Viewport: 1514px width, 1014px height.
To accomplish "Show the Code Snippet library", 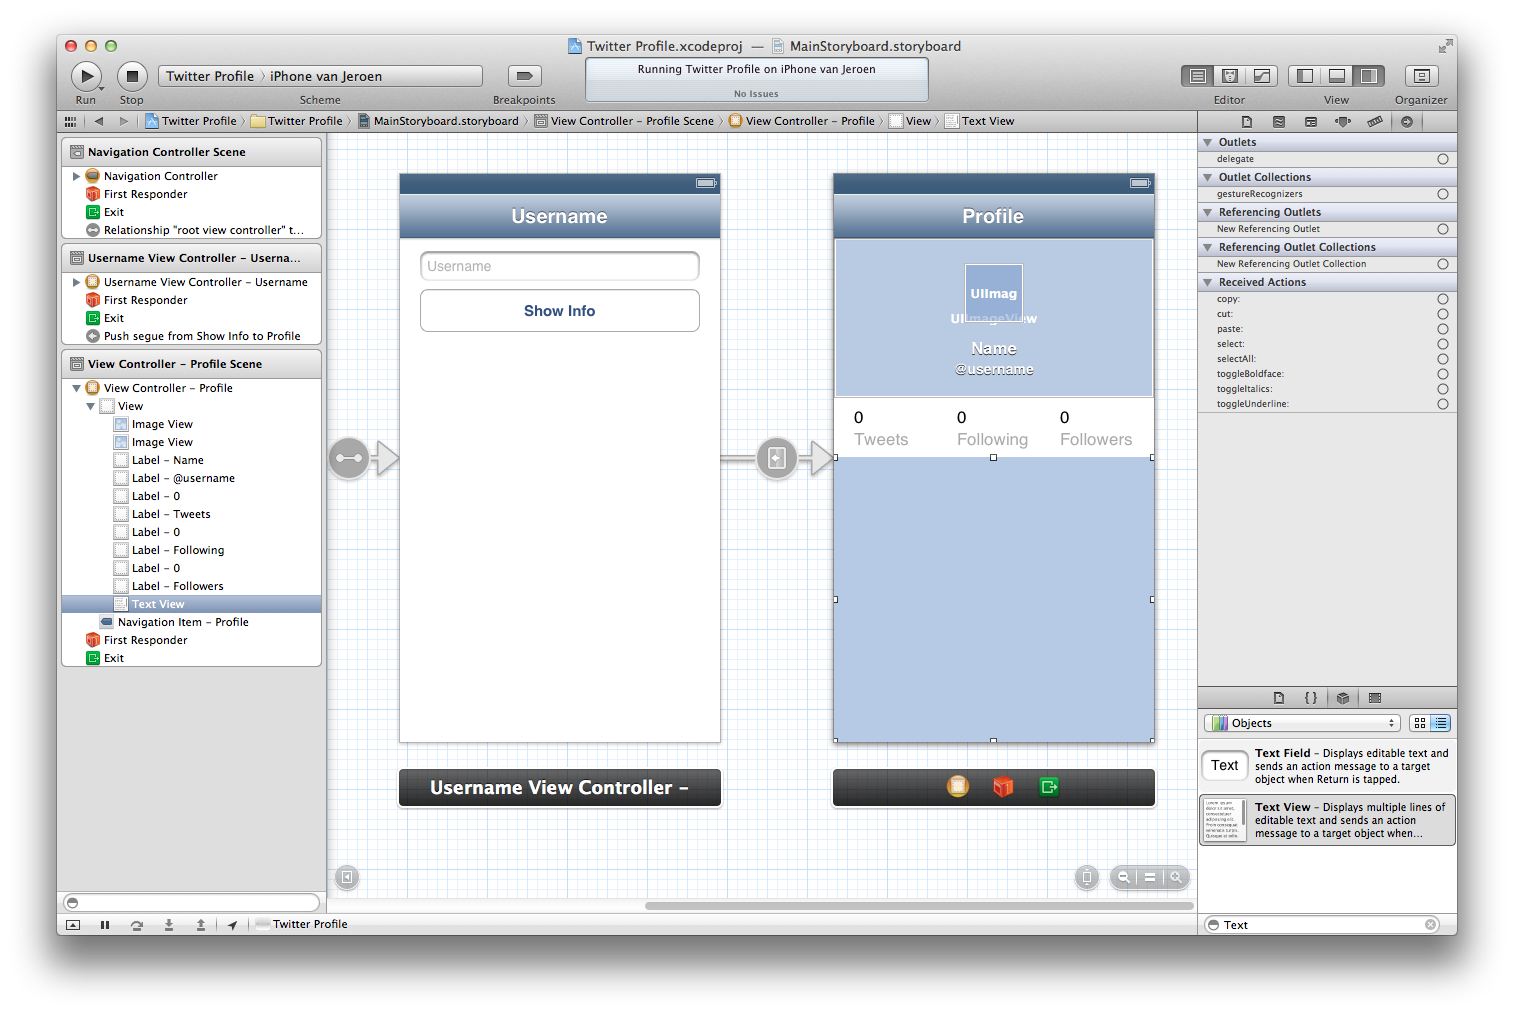I will (1311, 698).
